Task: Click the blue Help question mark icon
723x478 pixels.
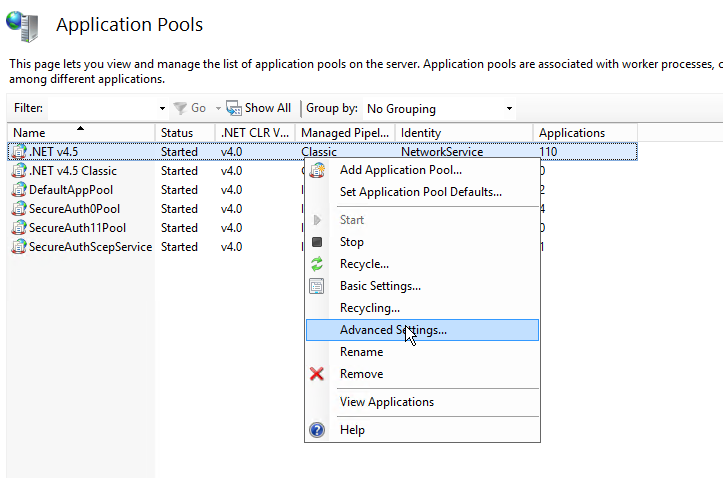Action: [317, 430]
